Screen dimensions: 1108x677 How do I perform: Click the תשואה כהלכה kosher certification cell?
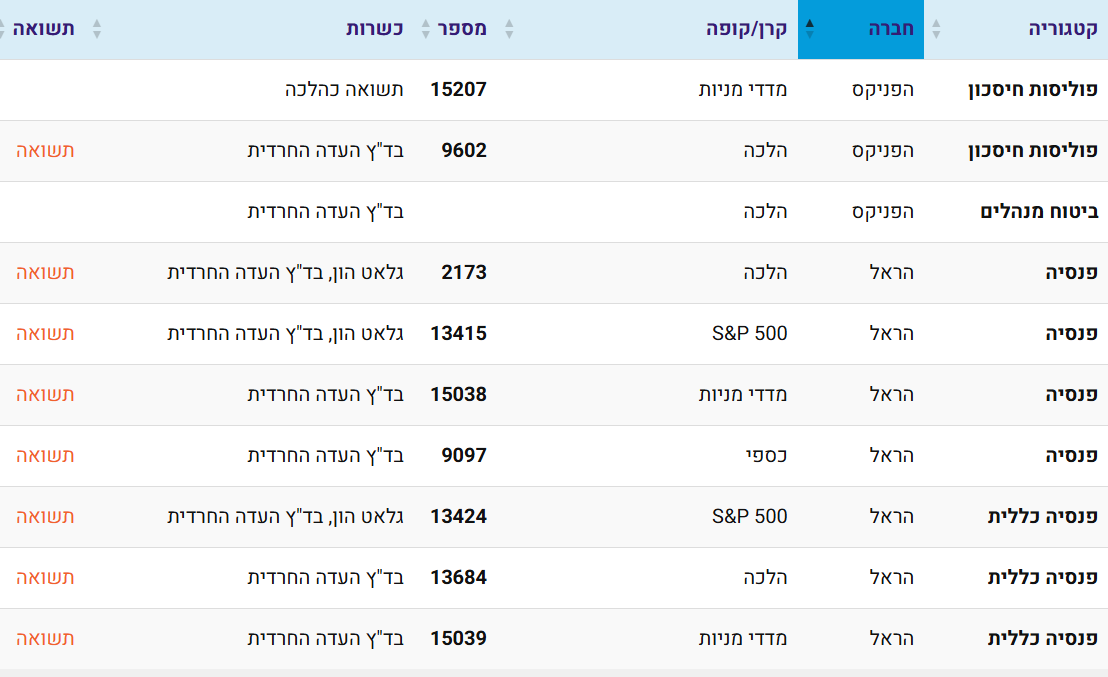point(344,90)
